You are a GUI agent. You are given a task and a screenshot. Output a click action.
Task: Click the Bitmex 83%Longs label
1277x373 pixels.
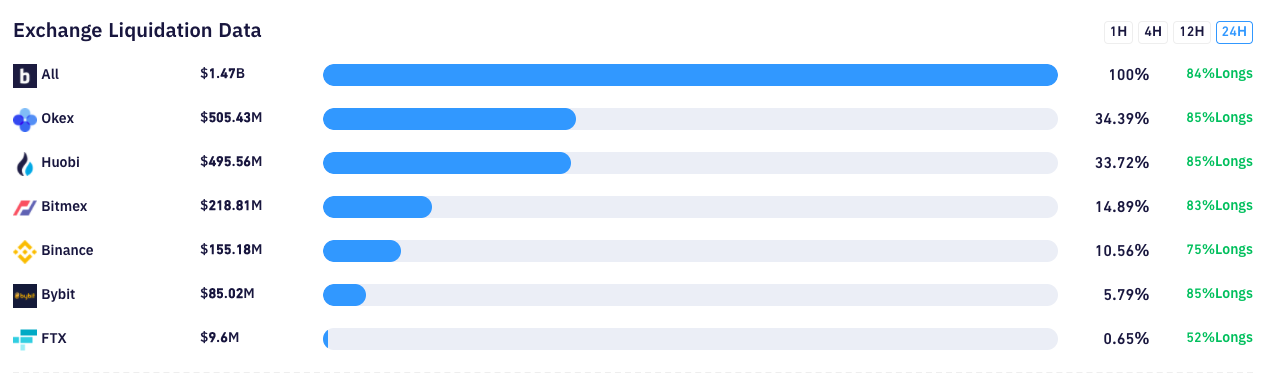click(x=1219, y=206)
